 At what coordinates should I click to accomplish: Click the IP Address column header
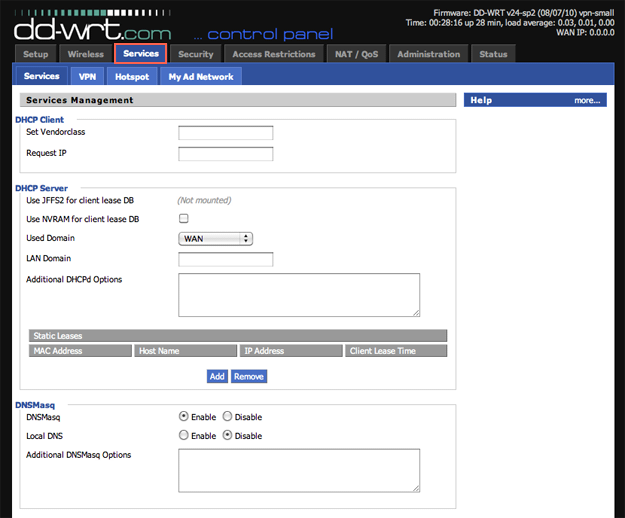tap(291, 351)
